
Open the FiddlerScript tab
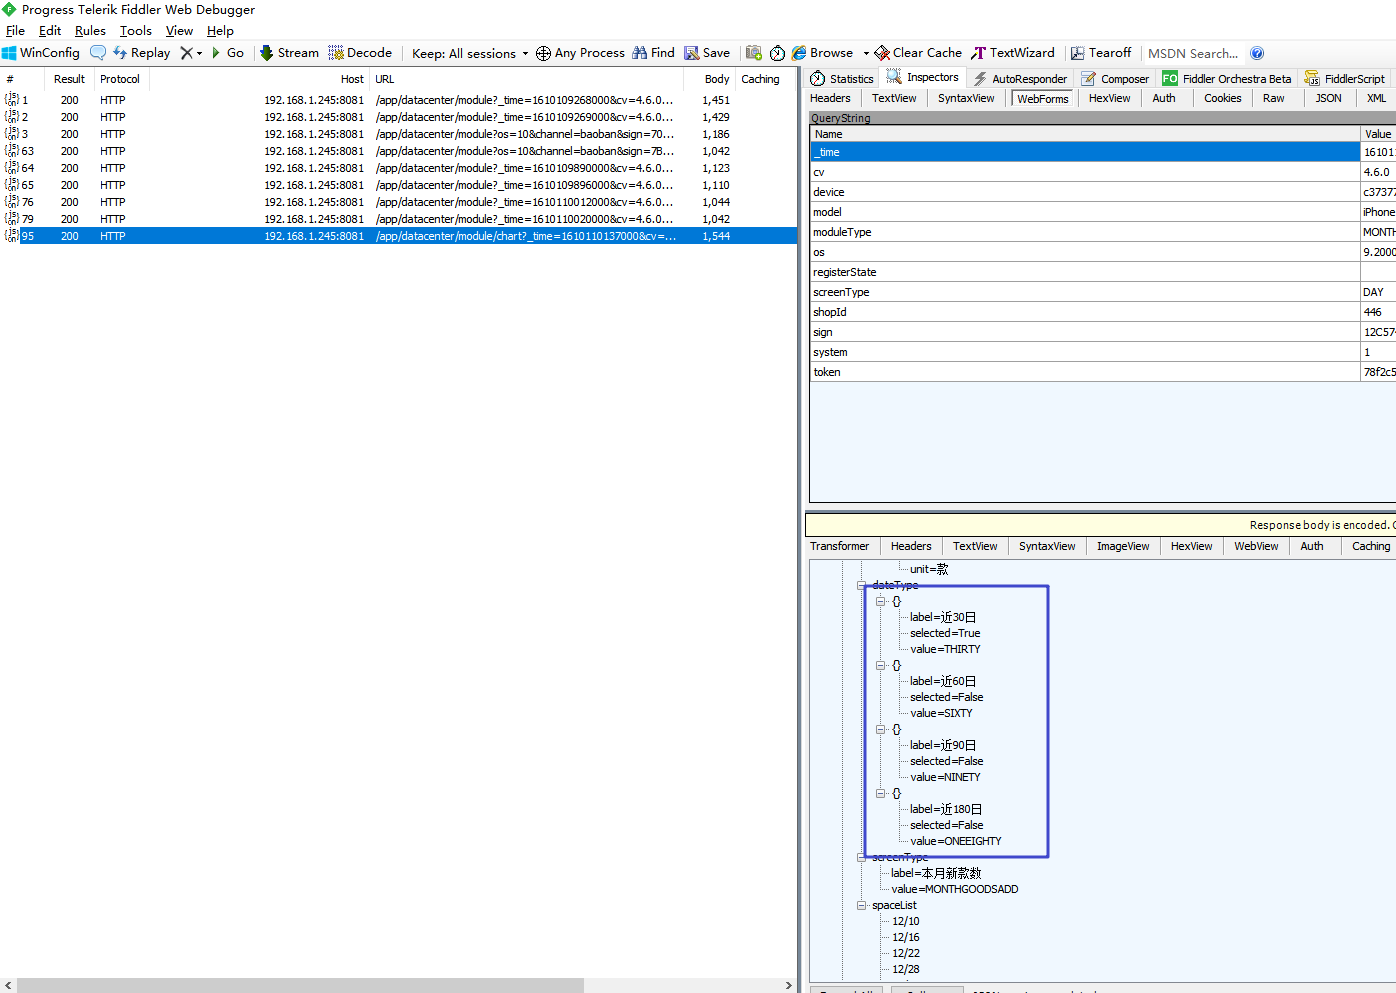[1345, 78]
